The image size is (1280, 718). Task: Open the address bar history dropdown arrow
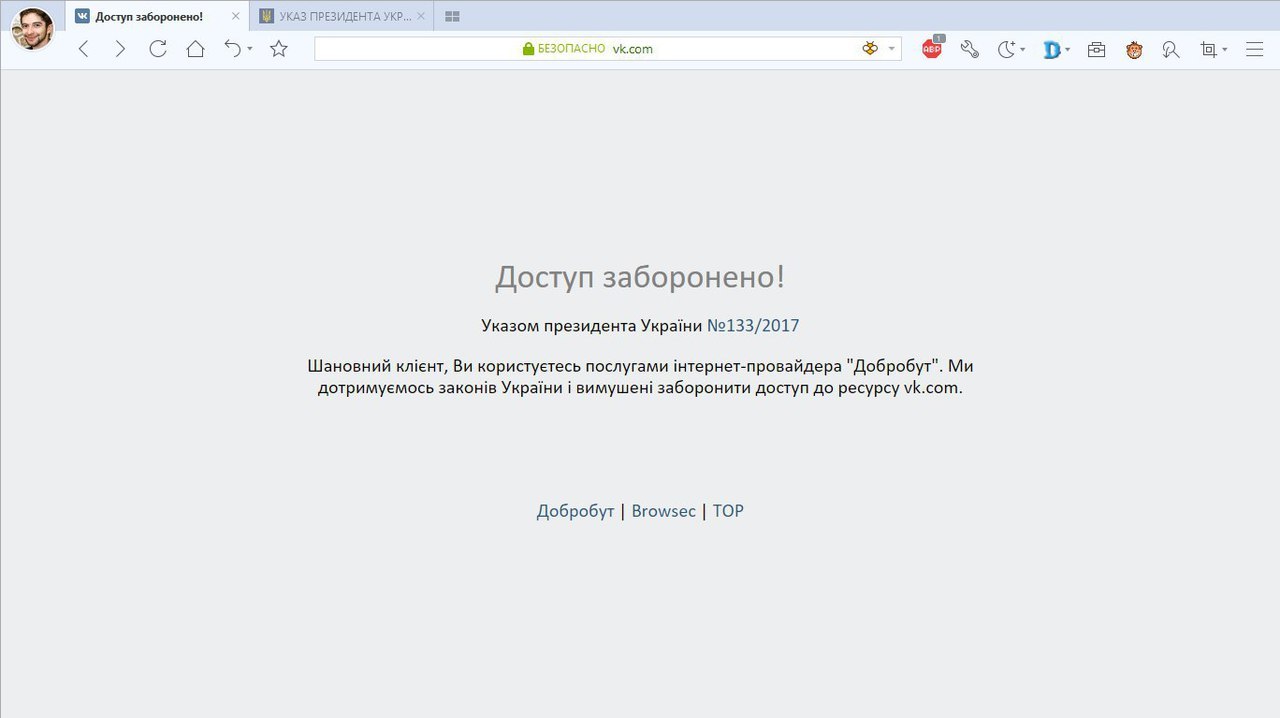coord(892,48)
